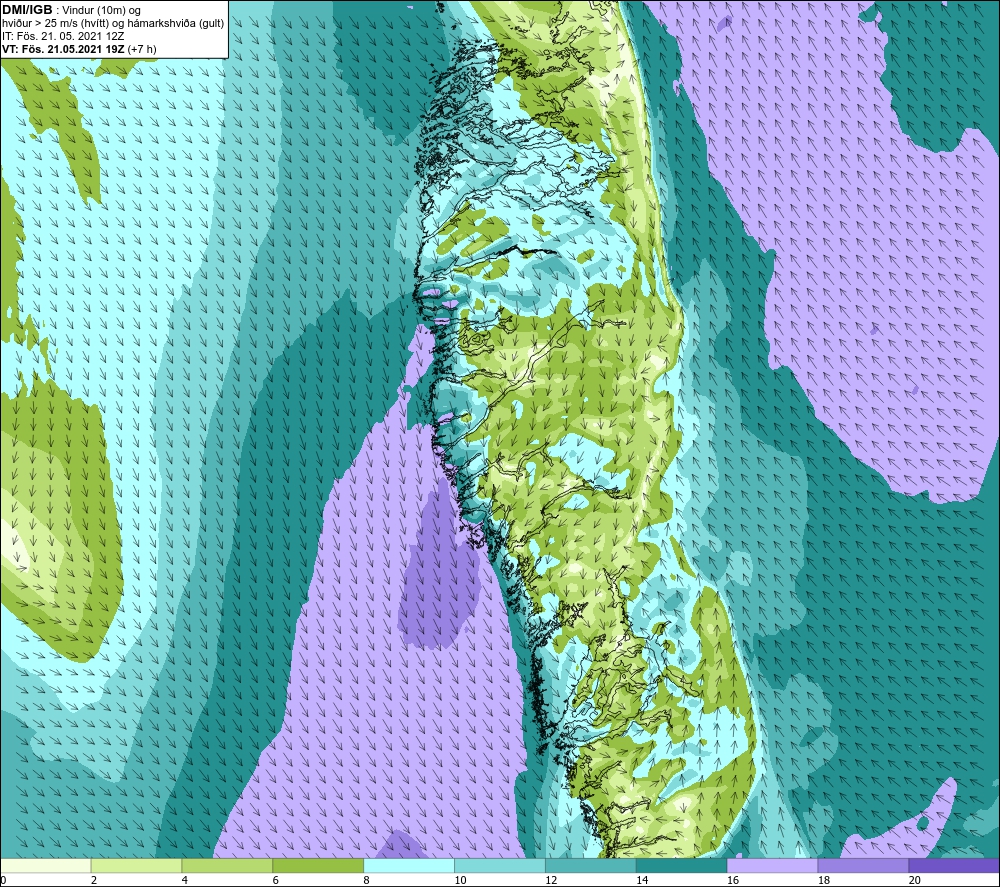Click the '2' label on the scale

pos(94,880)
